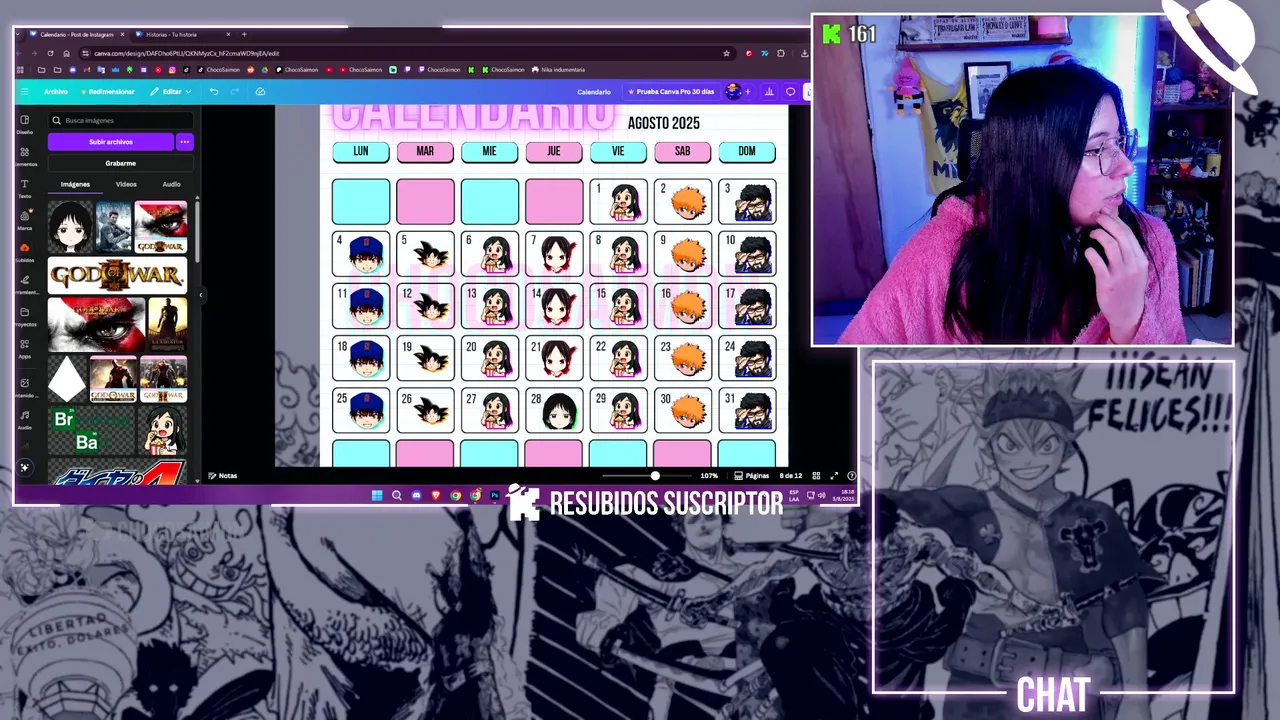Select the white diamond shape upload
Image resolution: width=1280 pixels, height=720 pixels.
click(67, 379)
